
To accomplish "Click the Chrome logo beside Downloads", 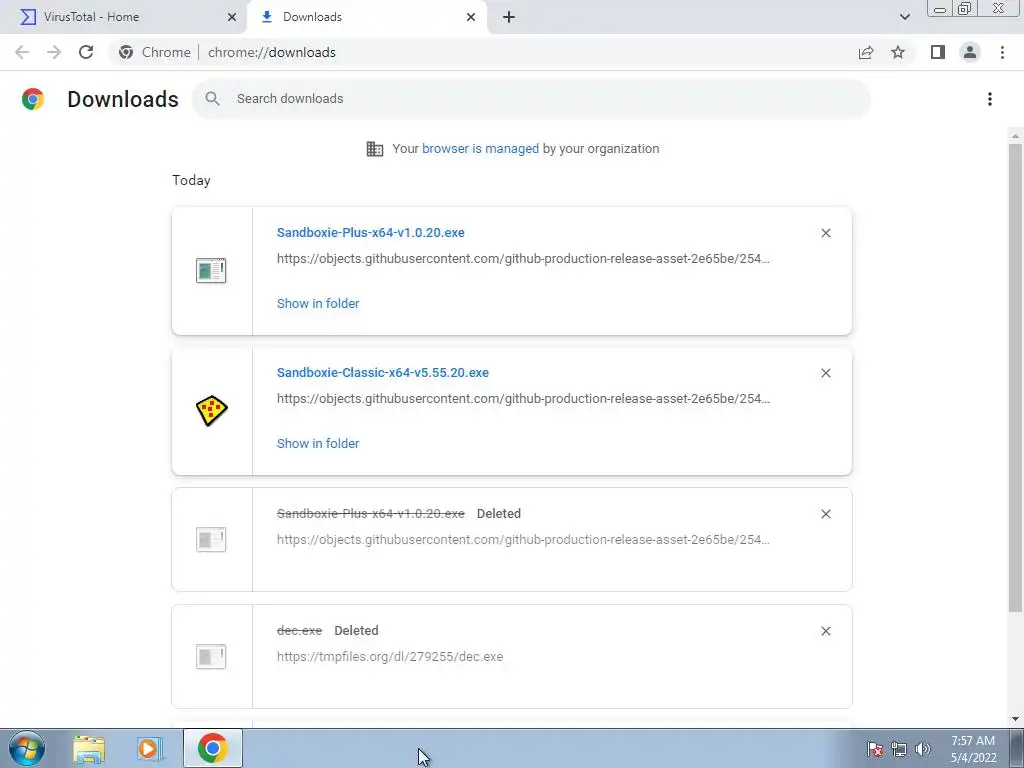I will point(33,99).
